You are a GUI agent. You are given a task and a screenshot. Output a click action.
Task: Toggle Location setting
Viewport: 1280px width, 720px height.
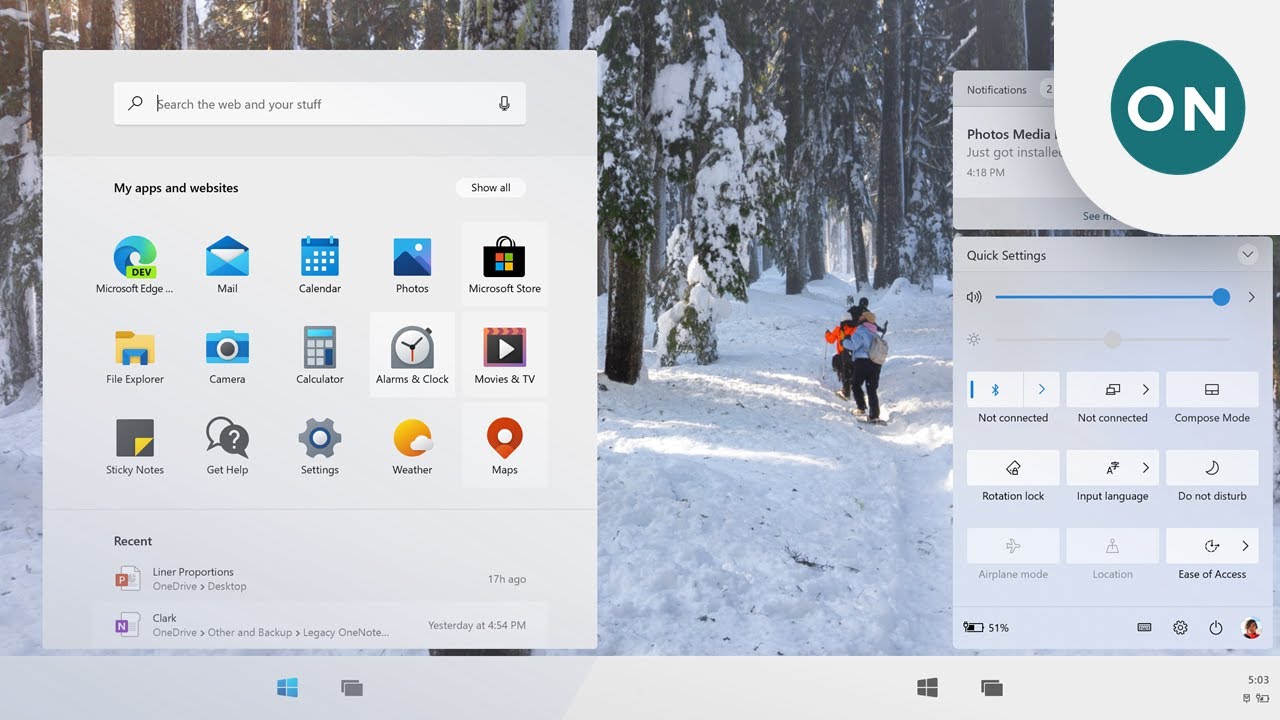click(1112, 546)
